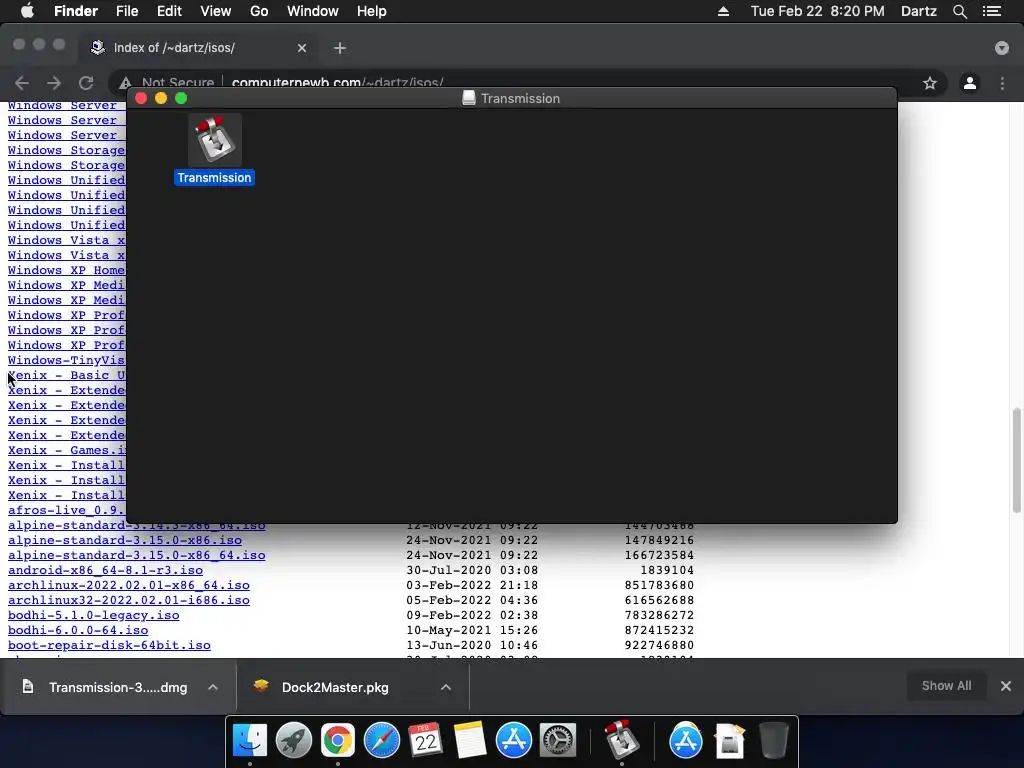
Task: Open bodhi-5.1.0-legacy.iso link
Action: click(x=93, y=616)
